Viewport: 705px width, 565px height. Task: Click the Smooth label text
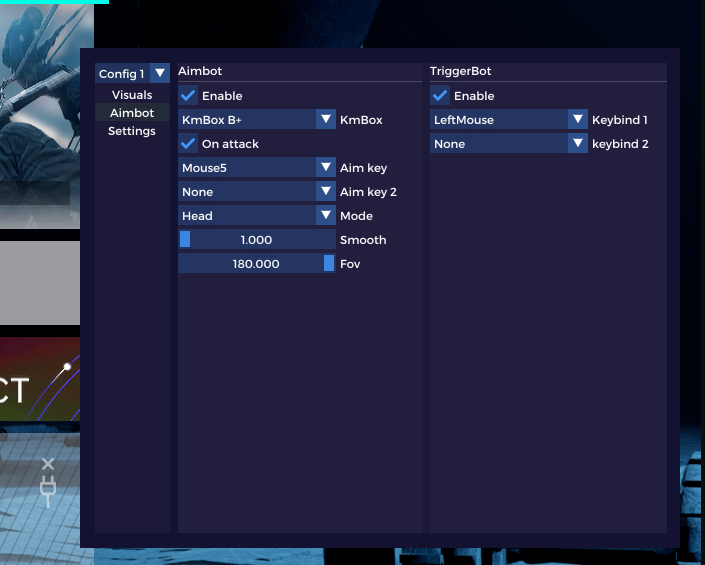pyautogui.click(x=363, y=240)
